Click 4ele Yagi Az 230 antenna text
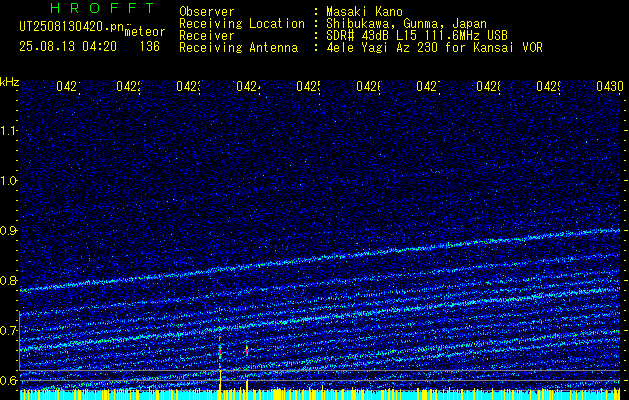 [x=434, y=48]
